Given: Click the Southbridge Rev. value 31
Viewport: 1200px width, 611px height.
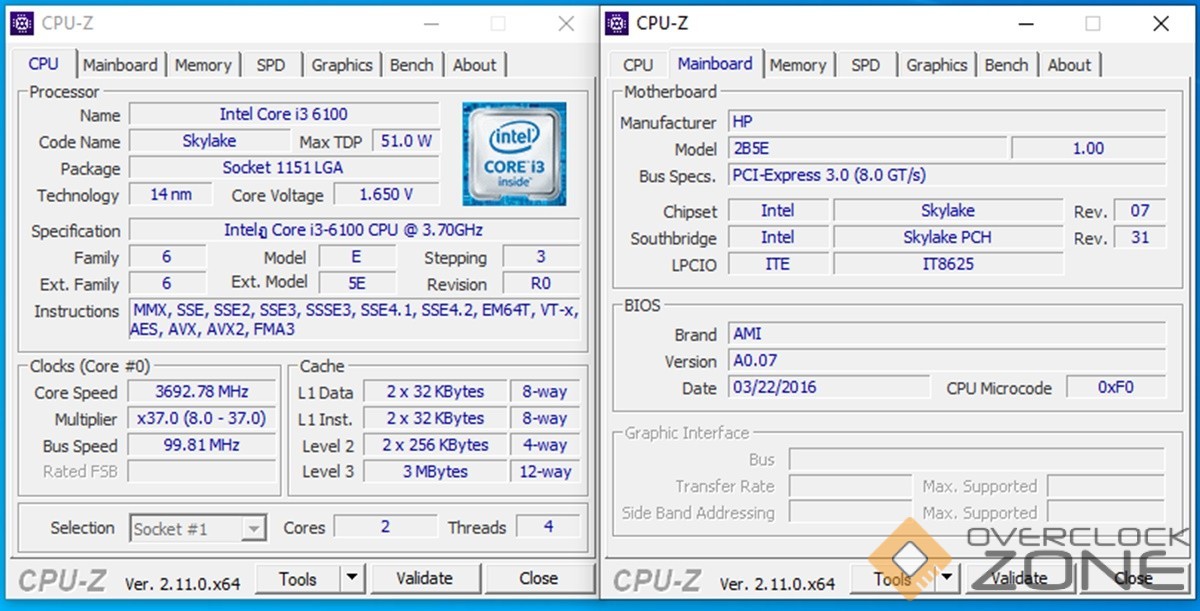Looking at the screenshot, I should click(1140, 237).
